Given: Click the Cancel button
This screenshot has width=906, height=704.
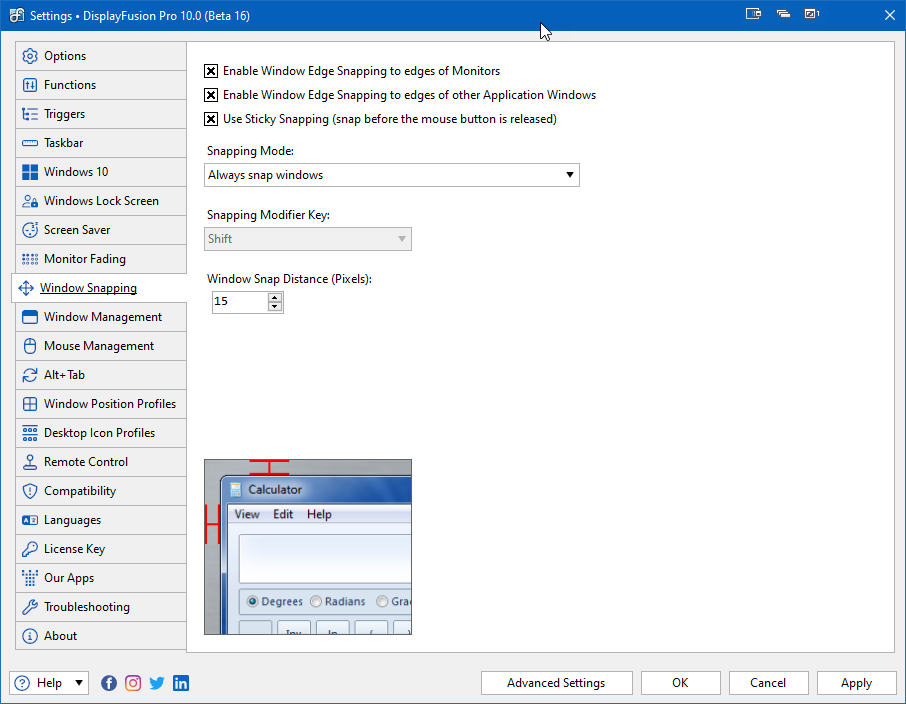Looking at the screenshot, I should tap(768, 683).
